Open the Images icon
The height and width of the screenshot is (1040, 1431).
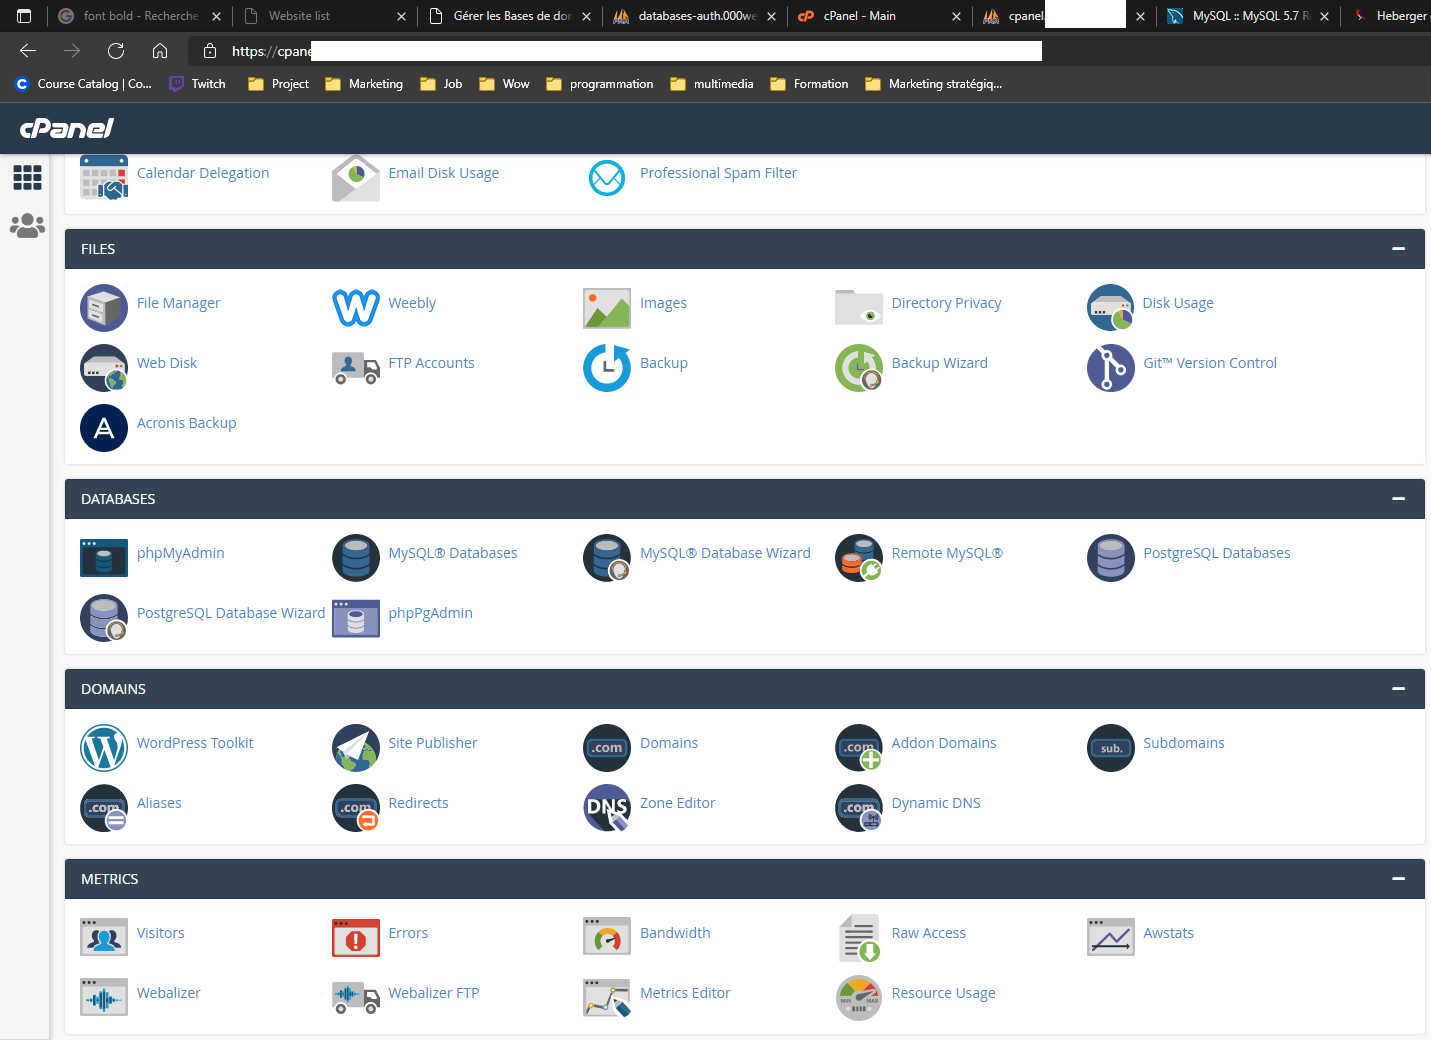(607, 308)
